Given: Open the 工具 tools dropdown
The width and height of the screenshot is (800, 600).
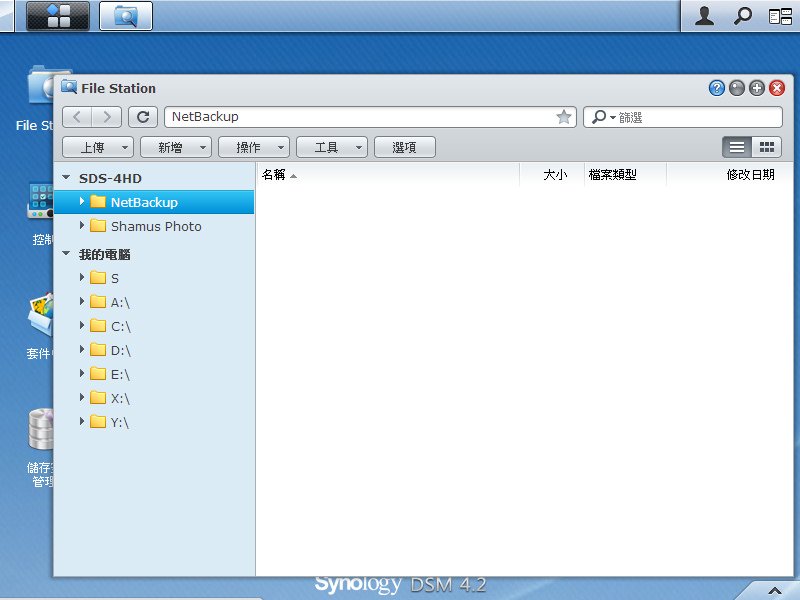Looking at the screenshot, I should [332, 147].
